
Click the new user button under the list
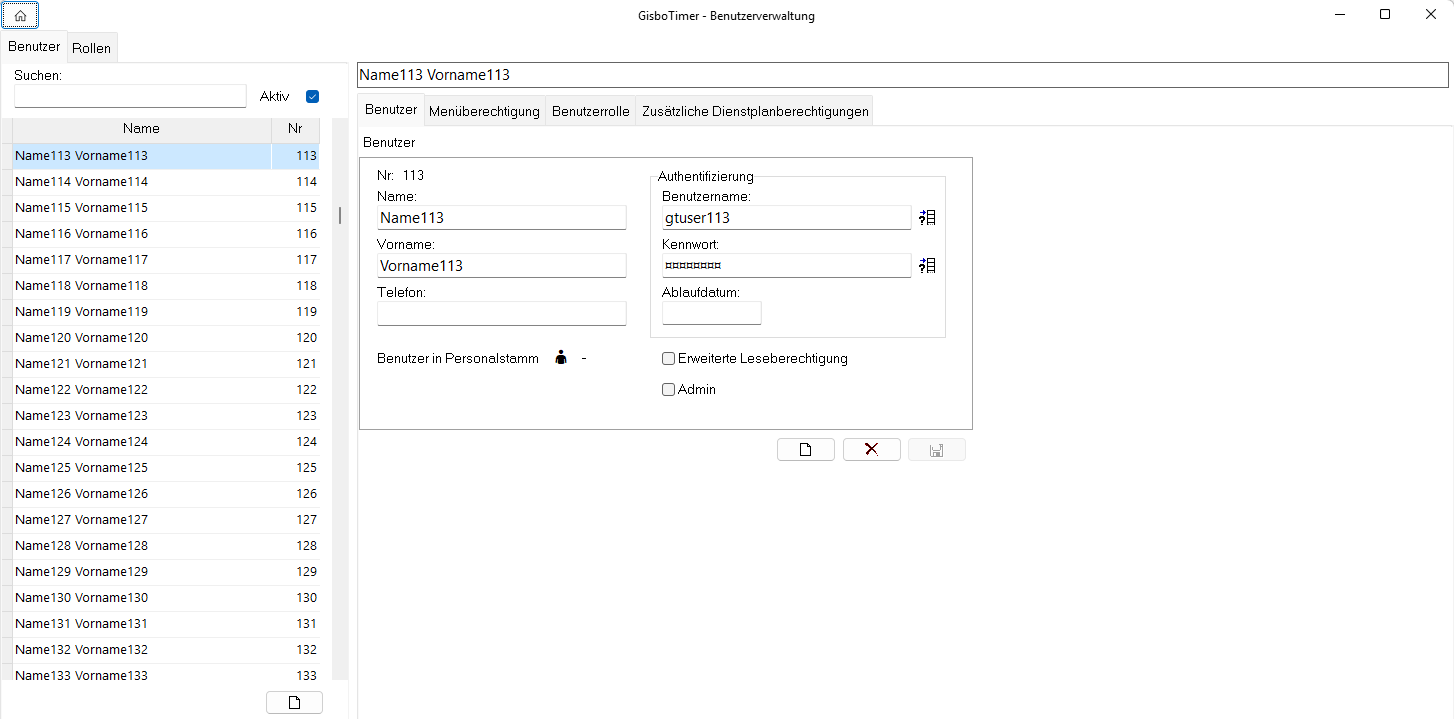pyautogui.click(x=294, y=702)
